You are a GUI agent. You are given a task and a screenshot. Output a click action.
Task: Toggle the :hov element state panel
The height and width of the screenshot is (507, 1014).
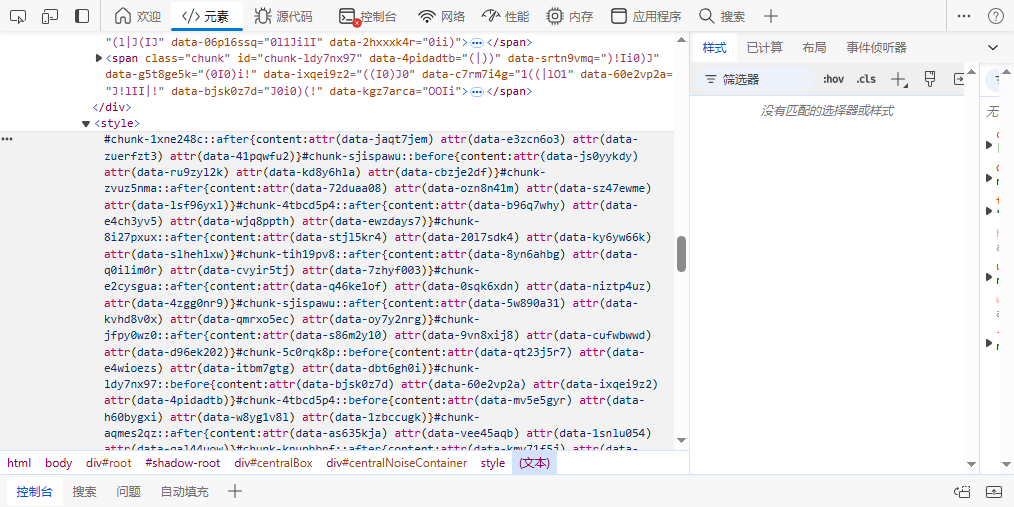pos(832,79)
